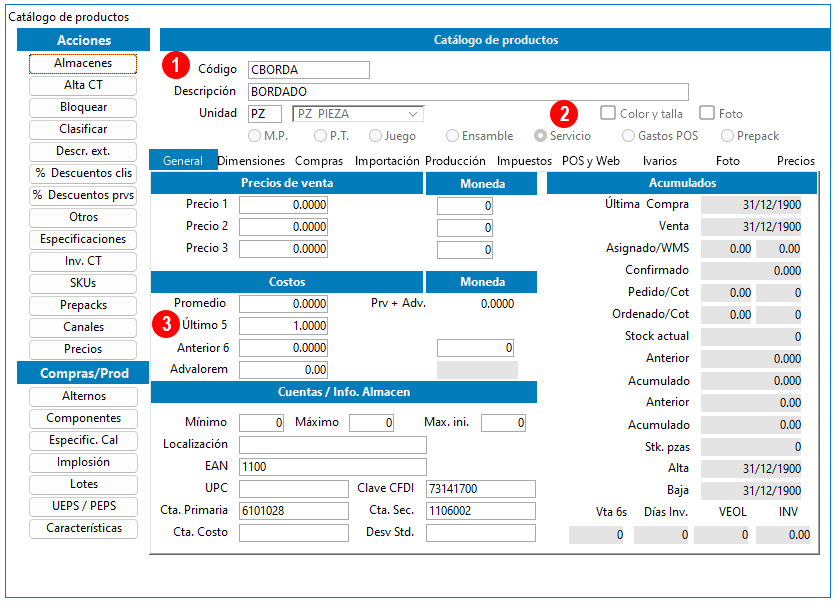838x608 pixels.
Task: Click the Promedio cost field
Action: [x=283, y=304]
